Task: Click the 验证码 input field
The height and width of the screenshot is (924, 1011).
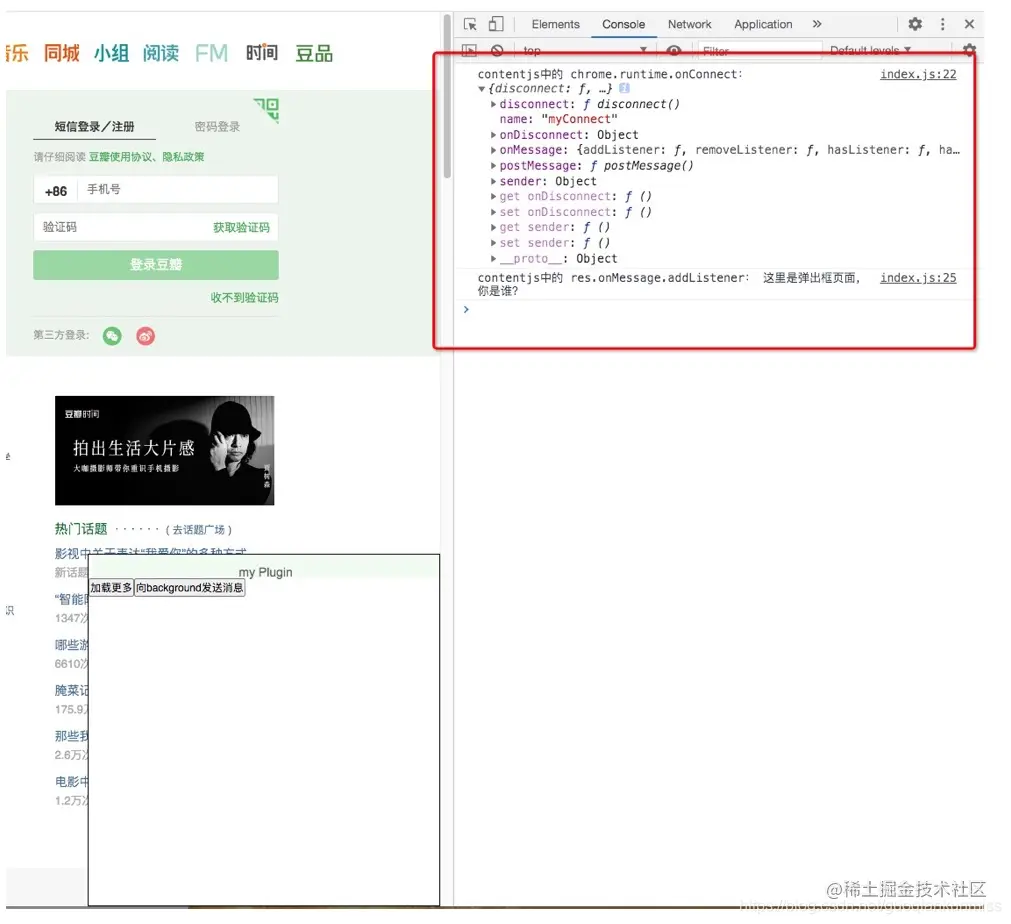Action: [x=121, y=227]
